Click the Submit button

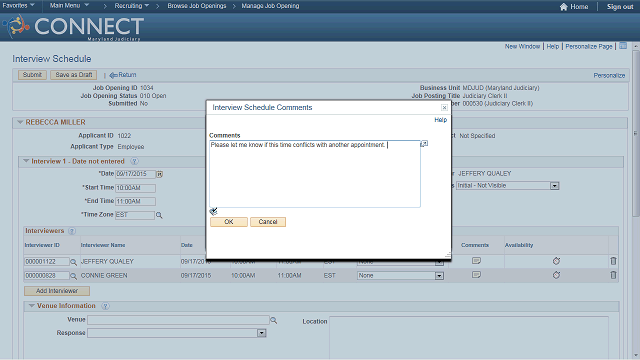32,75
